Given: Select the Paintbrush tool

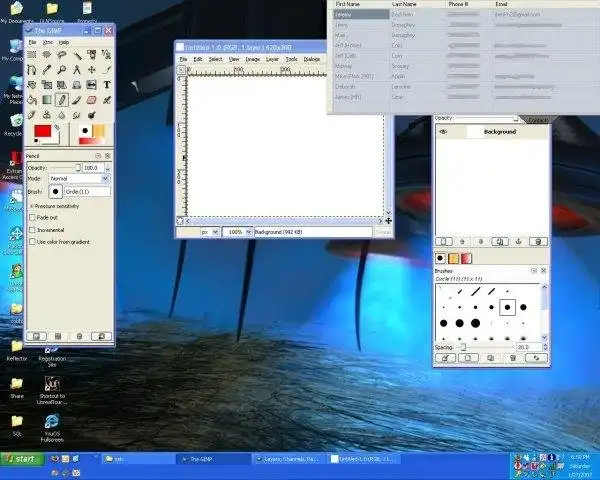Looking at the screenshot, I should click(x=77, y=100).
